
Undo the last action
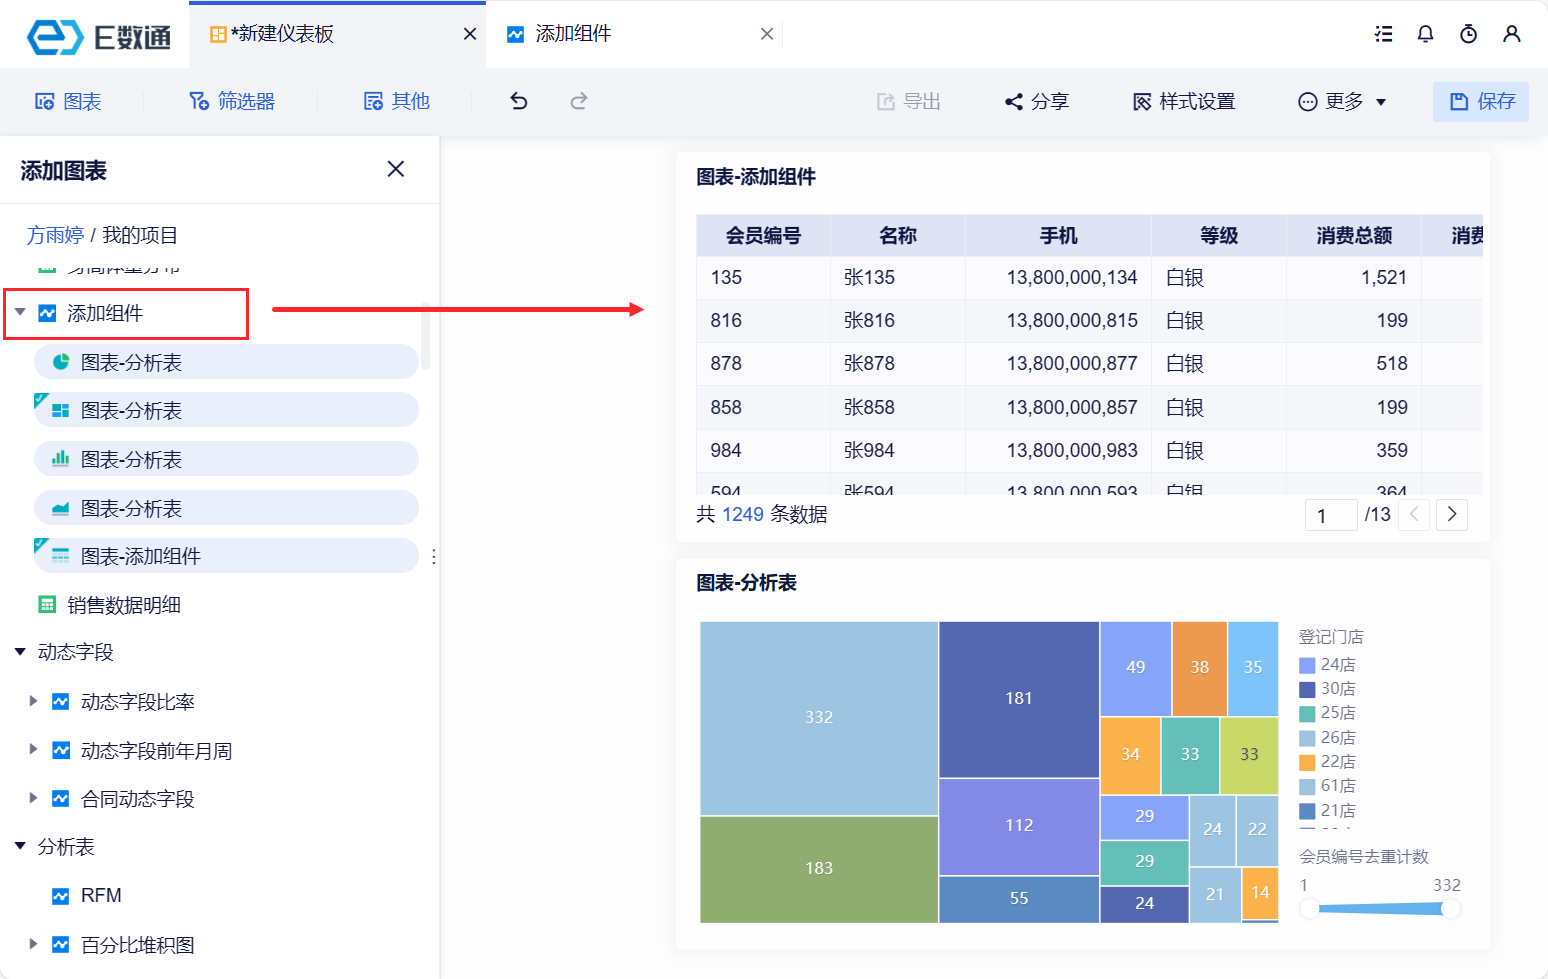(519, 101)
